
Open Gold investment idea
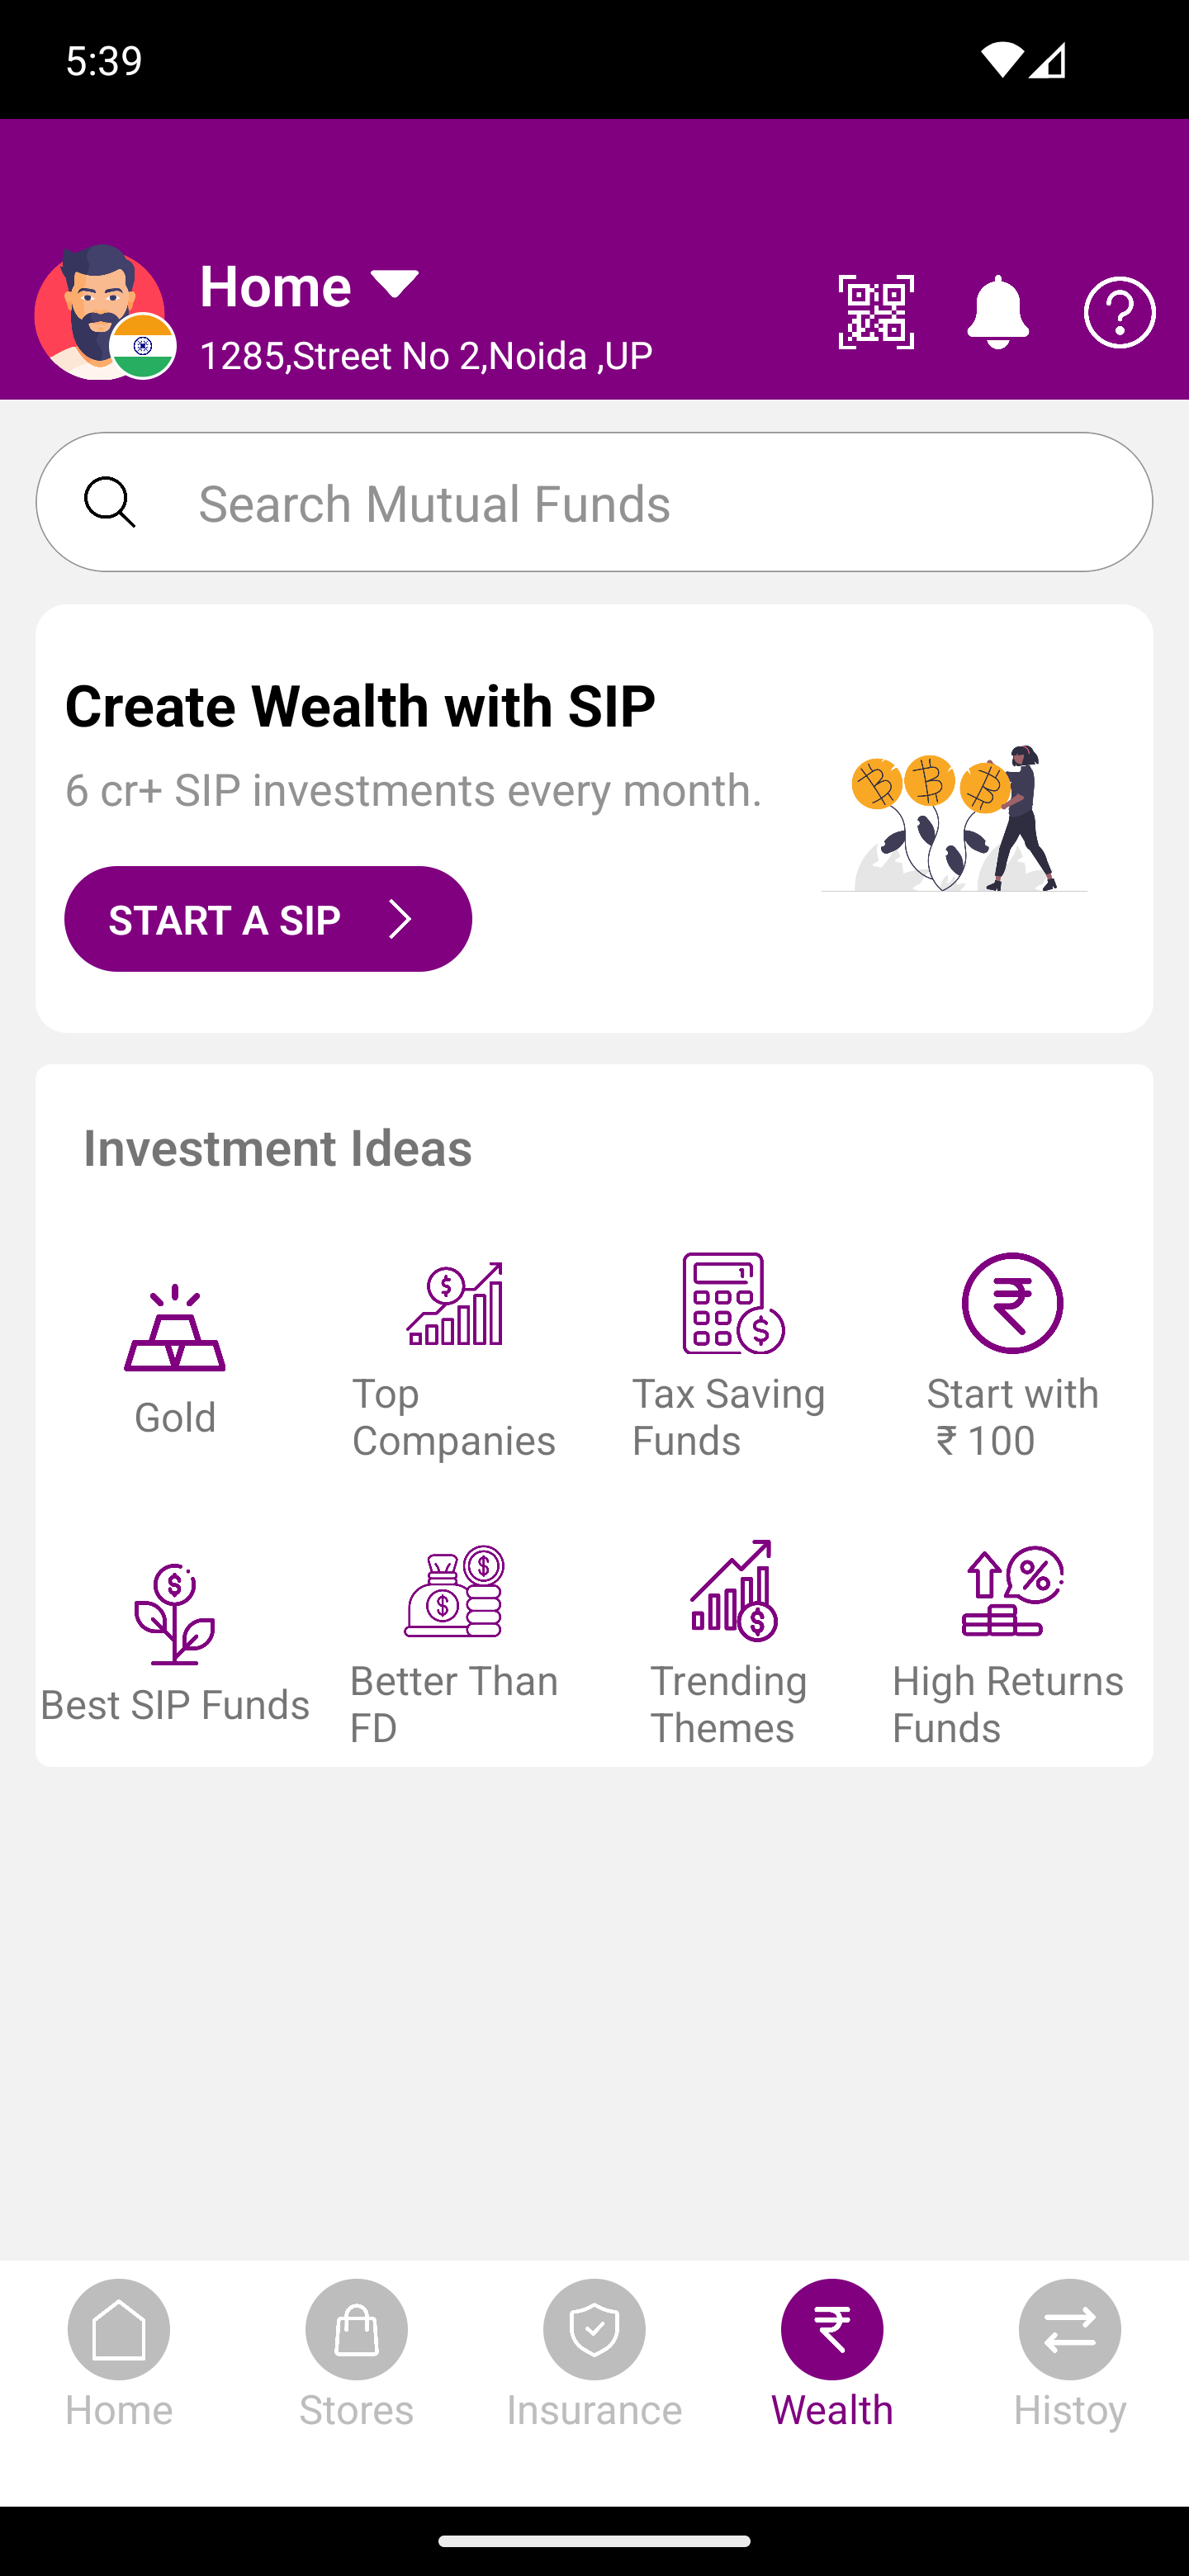click(175, 1360)
